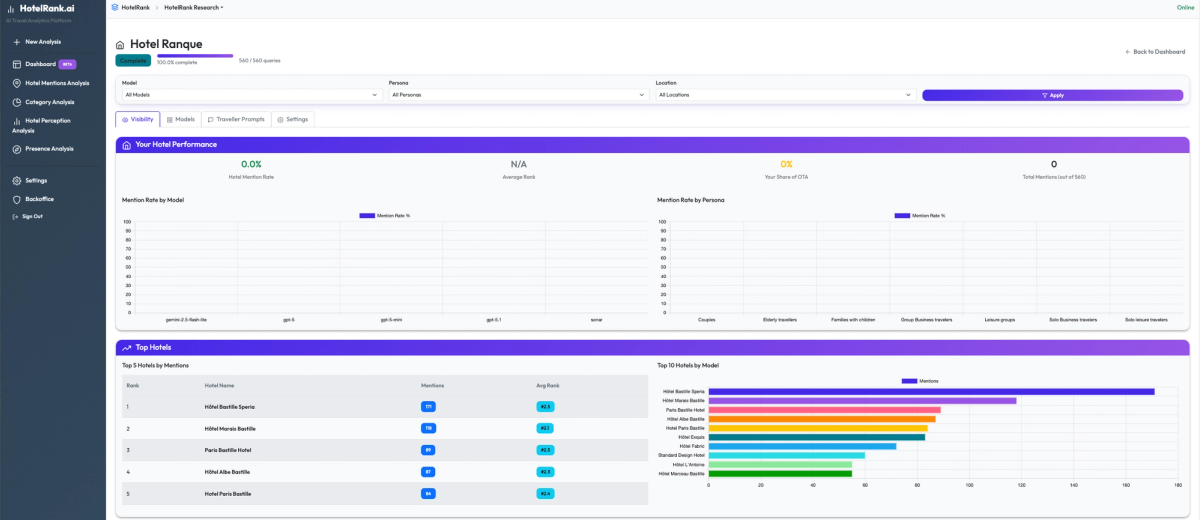Click the layered HotelRank breadcrumb icon
This screenshot has height=520, width=1200.
pyautogui.click(x=115, y=7)
